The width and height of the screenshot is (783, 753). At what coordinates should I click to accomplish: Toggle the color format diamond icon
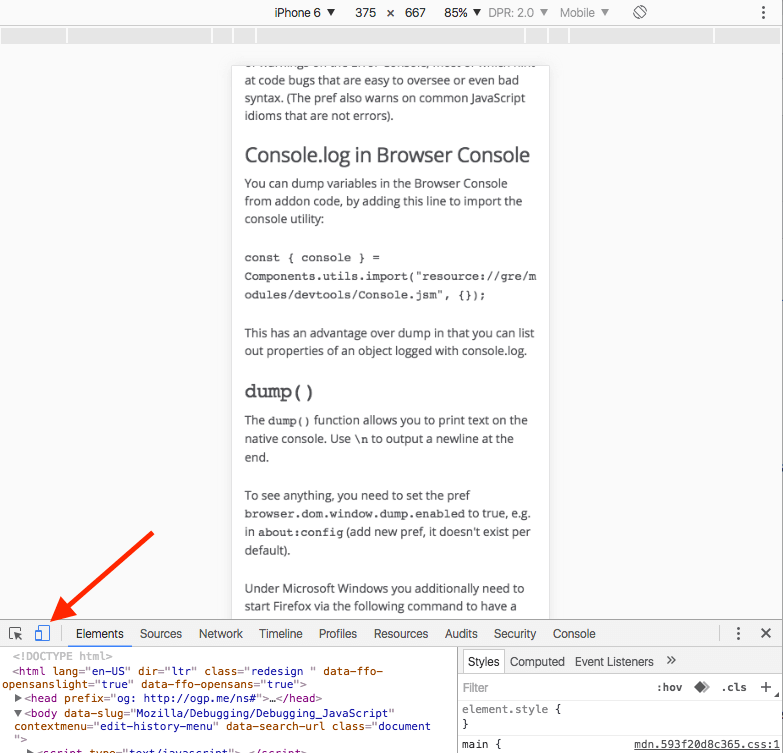coord(702,687)
